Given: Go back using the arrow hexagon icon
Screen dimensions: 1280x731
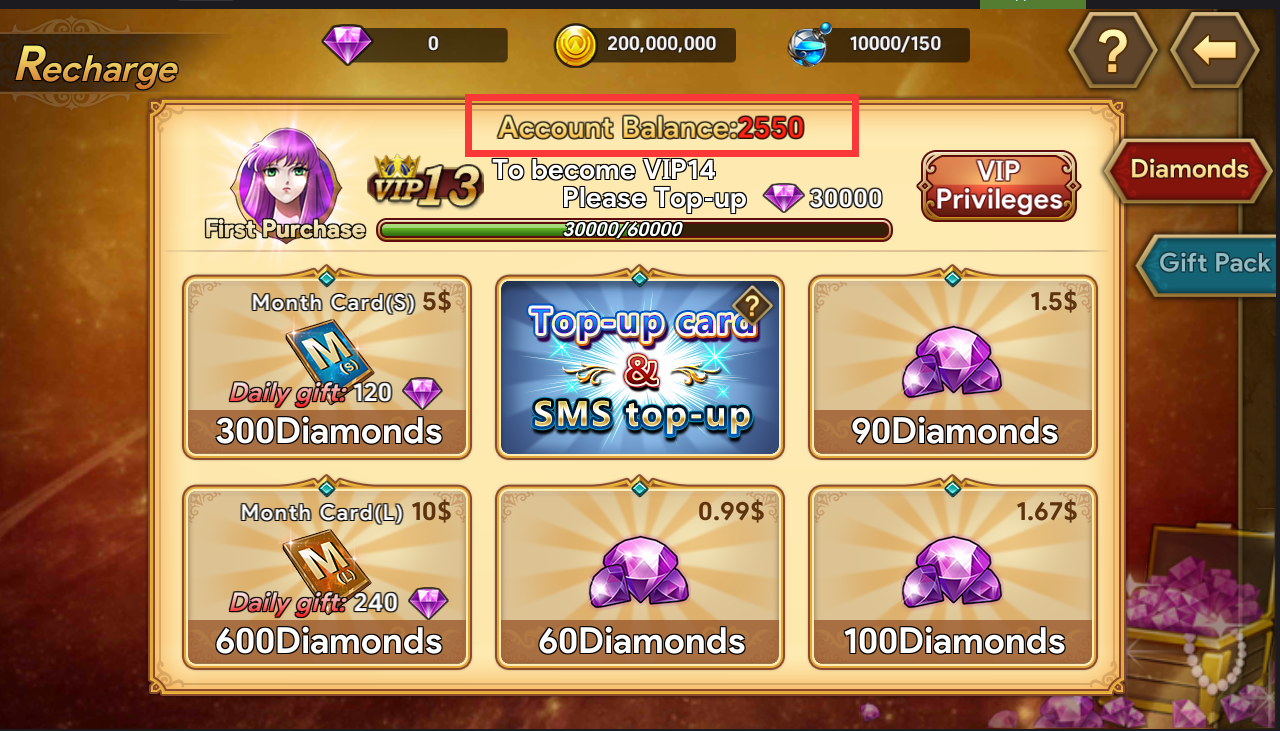Looking at the screenshot, I should click(x=1214, y=49).
